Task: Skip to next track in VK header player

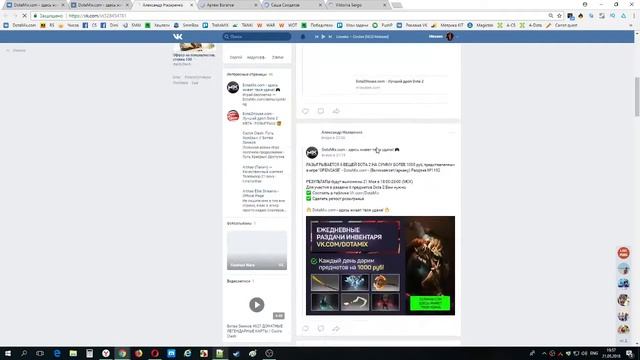Action: pyautogui.click(x=330, y=37)
